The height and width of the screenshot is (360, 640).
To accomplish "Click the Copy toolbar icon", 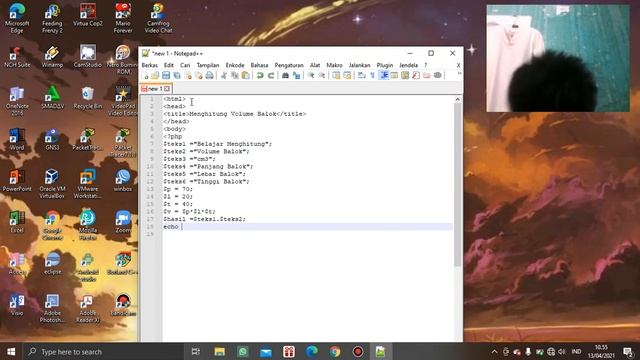I will tap(235, 76).
